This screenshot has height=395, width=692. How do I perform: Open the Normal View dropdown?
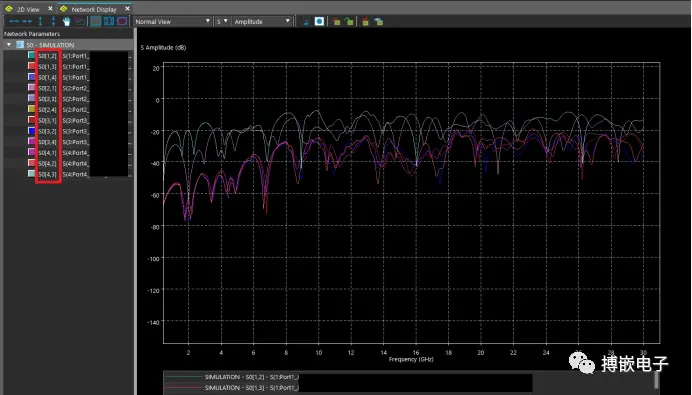[172, 21]
